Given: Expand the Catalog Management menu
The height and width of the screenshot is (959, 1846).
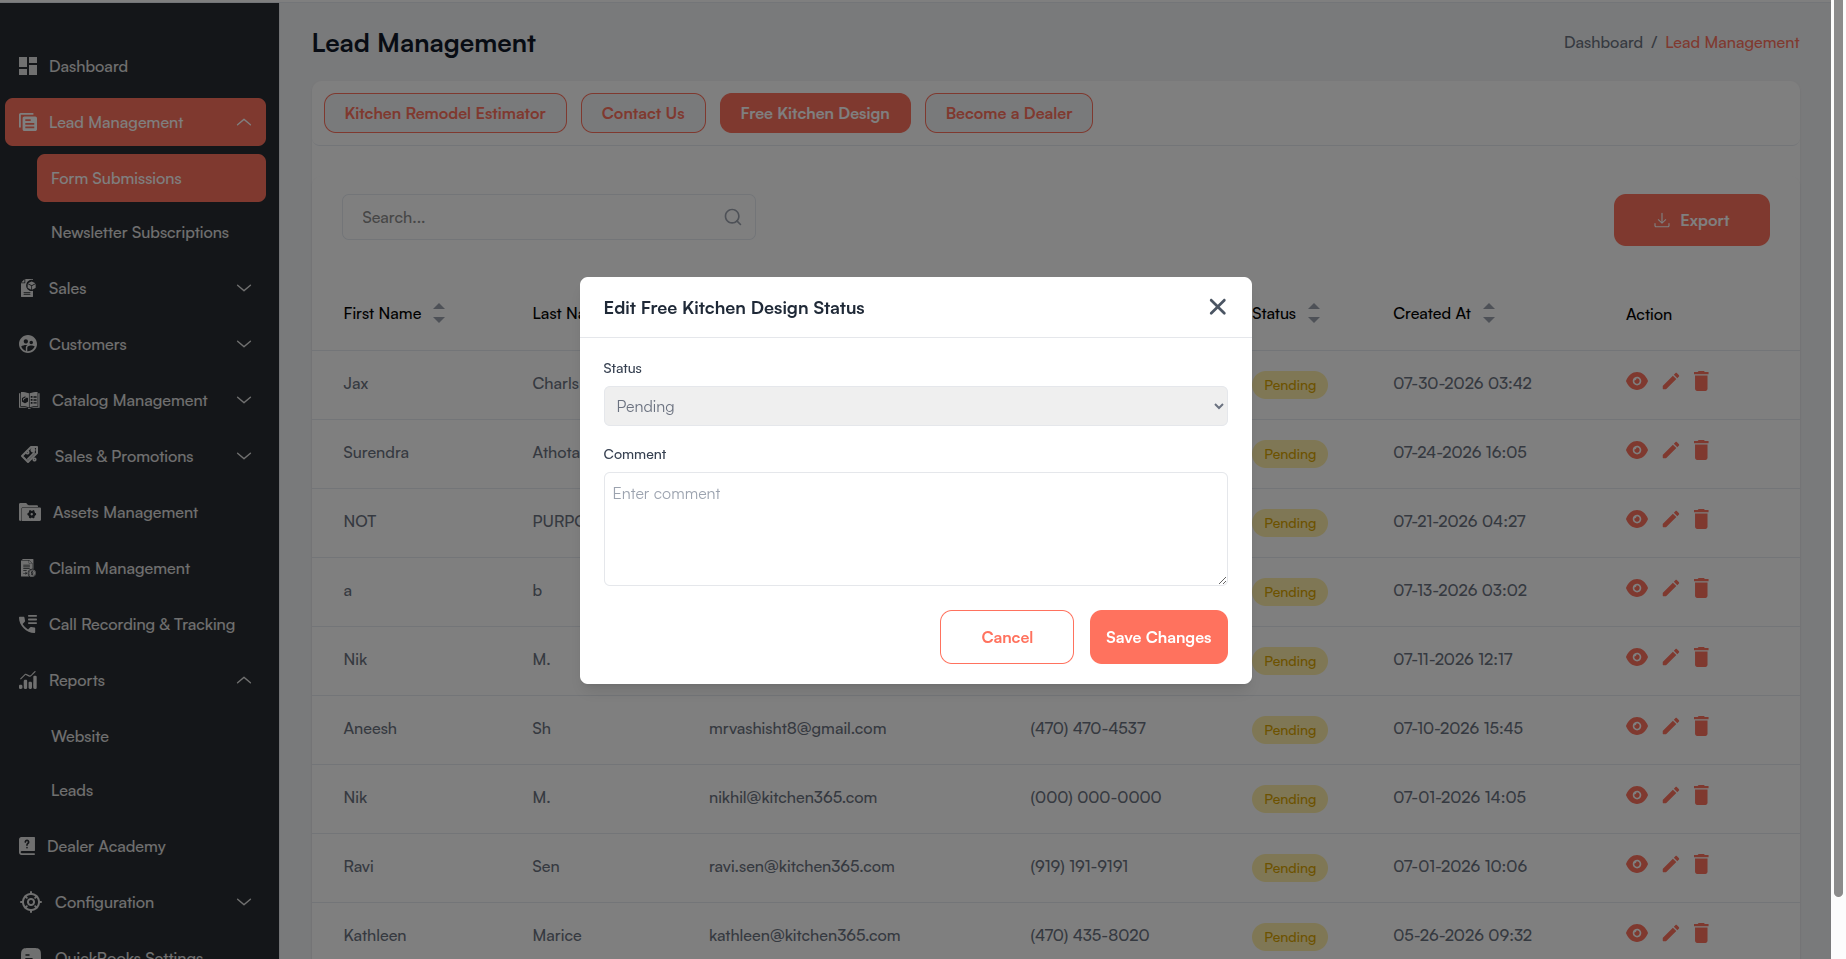Looking at the screenshot, I should click(135, 400).
